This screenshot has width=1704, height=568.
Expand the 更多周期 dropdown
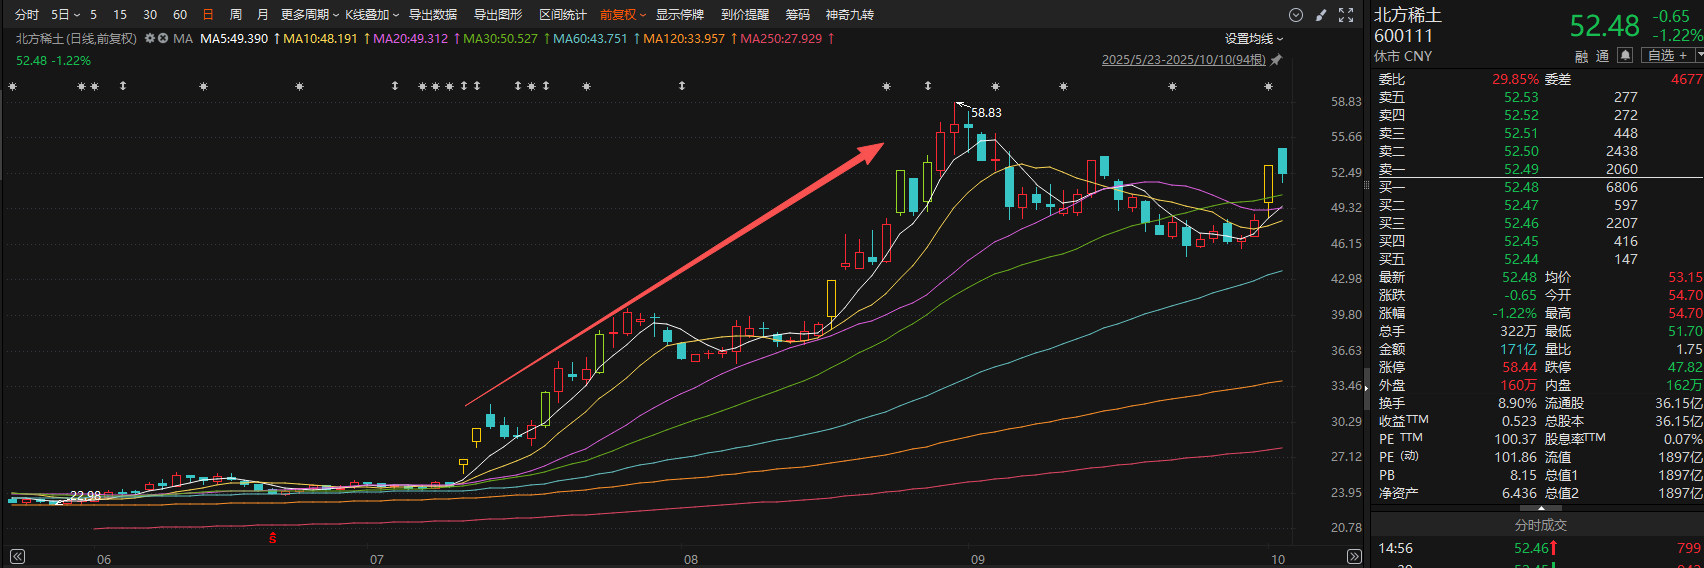click(x=309, y=15)
